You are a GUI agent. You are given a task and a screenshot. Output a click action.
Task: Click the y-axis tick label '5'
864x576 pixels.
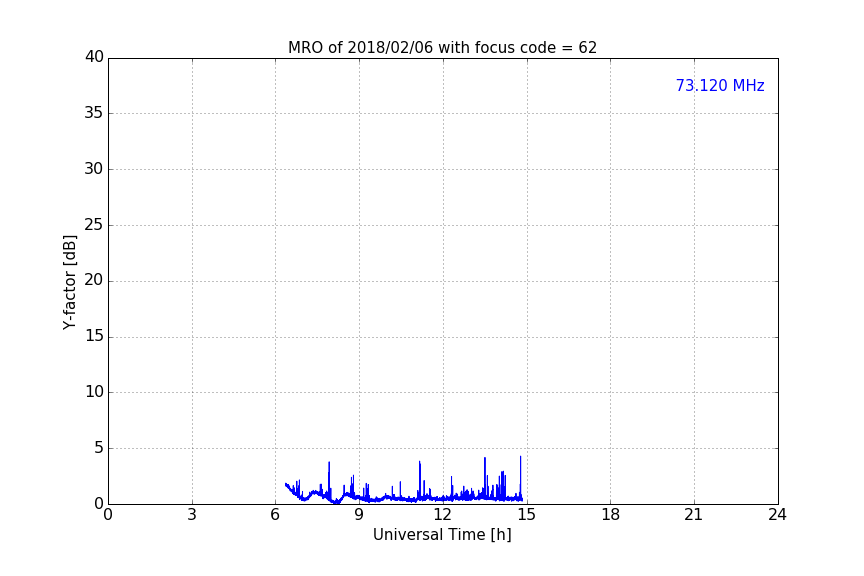[99, 448]
